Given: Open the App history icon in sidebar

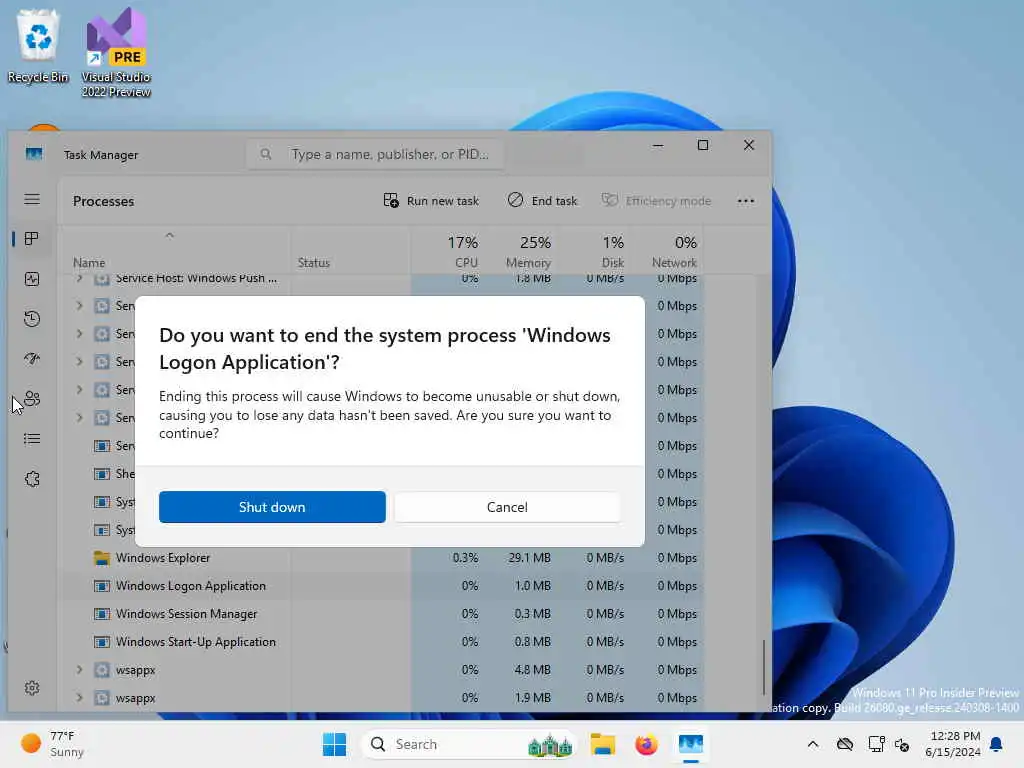Looking at the screenshot, I should [31, 319].
